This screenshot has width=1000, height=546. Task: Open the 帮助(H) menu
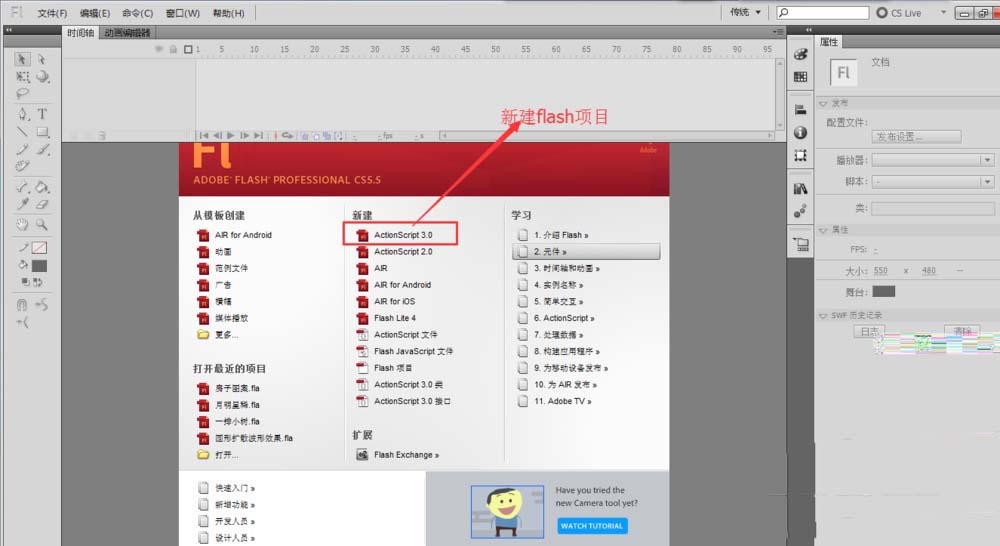tap(228, 13)
